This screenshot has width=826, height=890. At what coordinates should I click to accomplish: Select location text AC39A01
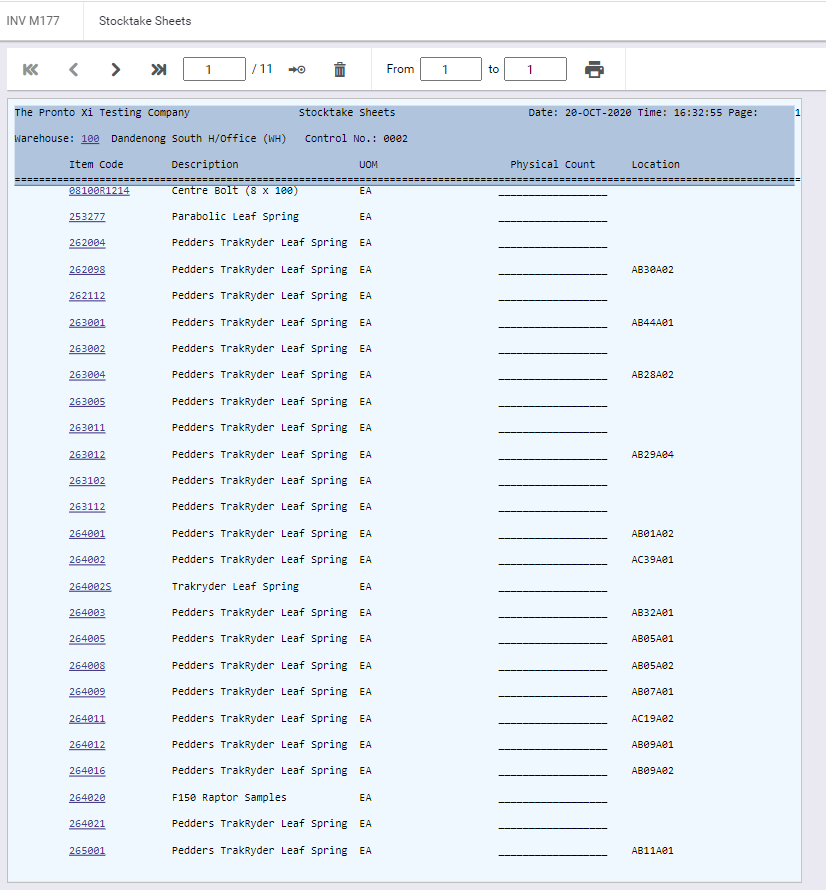[652, 560]
